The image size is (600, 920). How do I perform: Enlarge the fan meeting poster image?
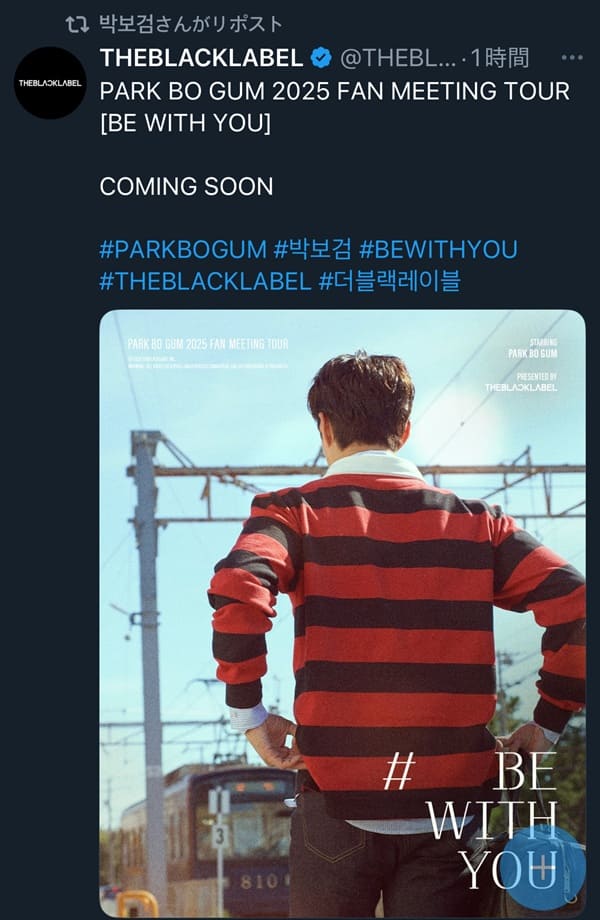coord(343,614)
